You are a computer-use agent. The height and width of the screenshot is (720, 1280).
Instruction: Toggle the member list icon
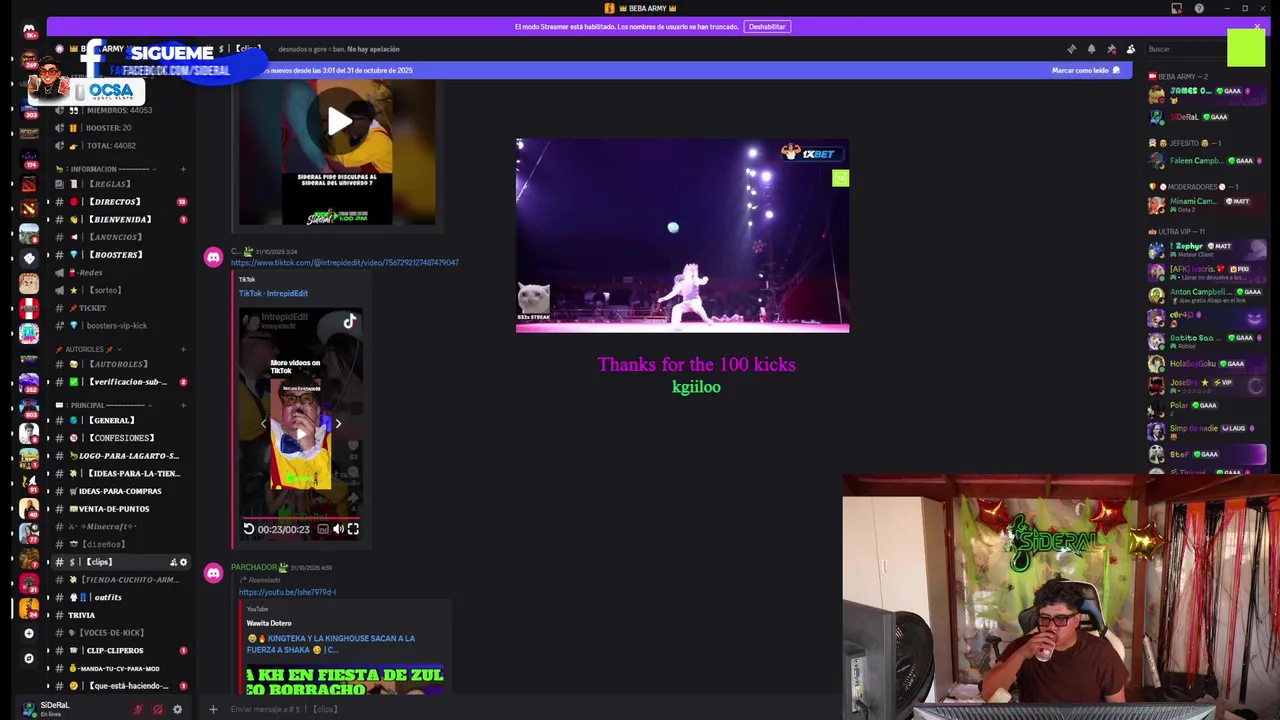(1131, 49)
